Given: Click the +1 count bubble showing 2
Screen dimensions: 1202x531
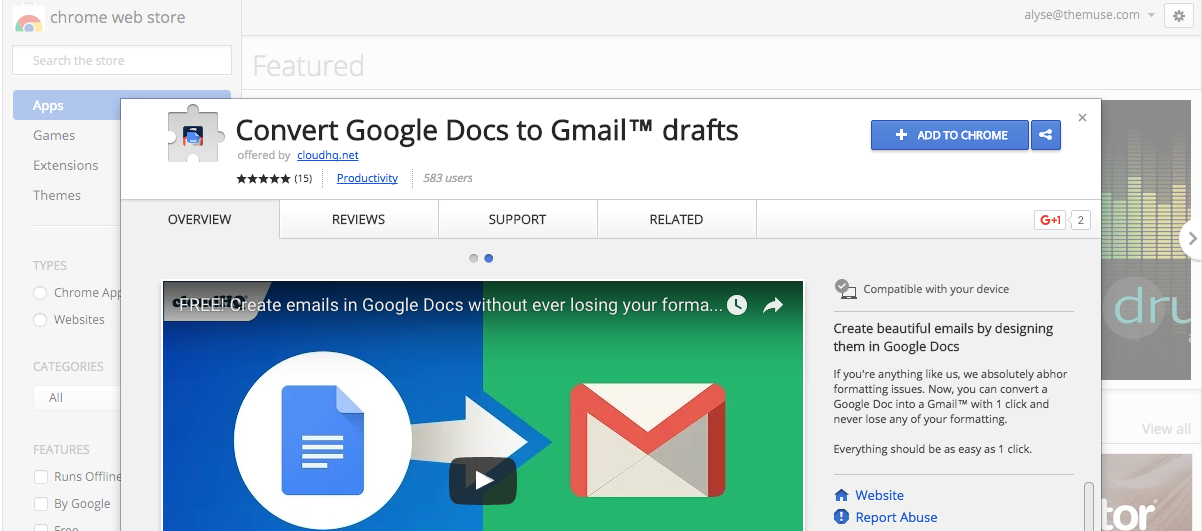Looking at the screenshot, I should [x=1080, y=220].
